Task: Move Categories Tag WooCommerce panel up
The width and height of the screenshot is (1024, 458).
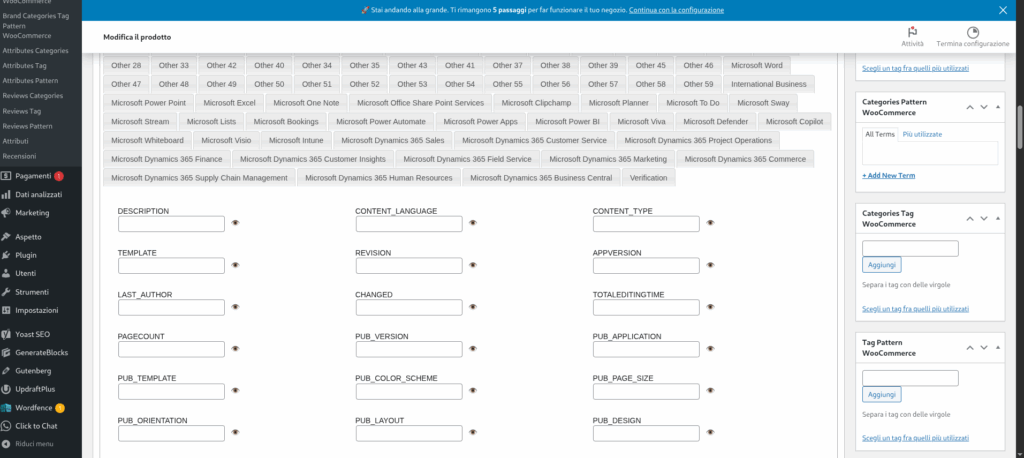Action: (x=970, y=218)
